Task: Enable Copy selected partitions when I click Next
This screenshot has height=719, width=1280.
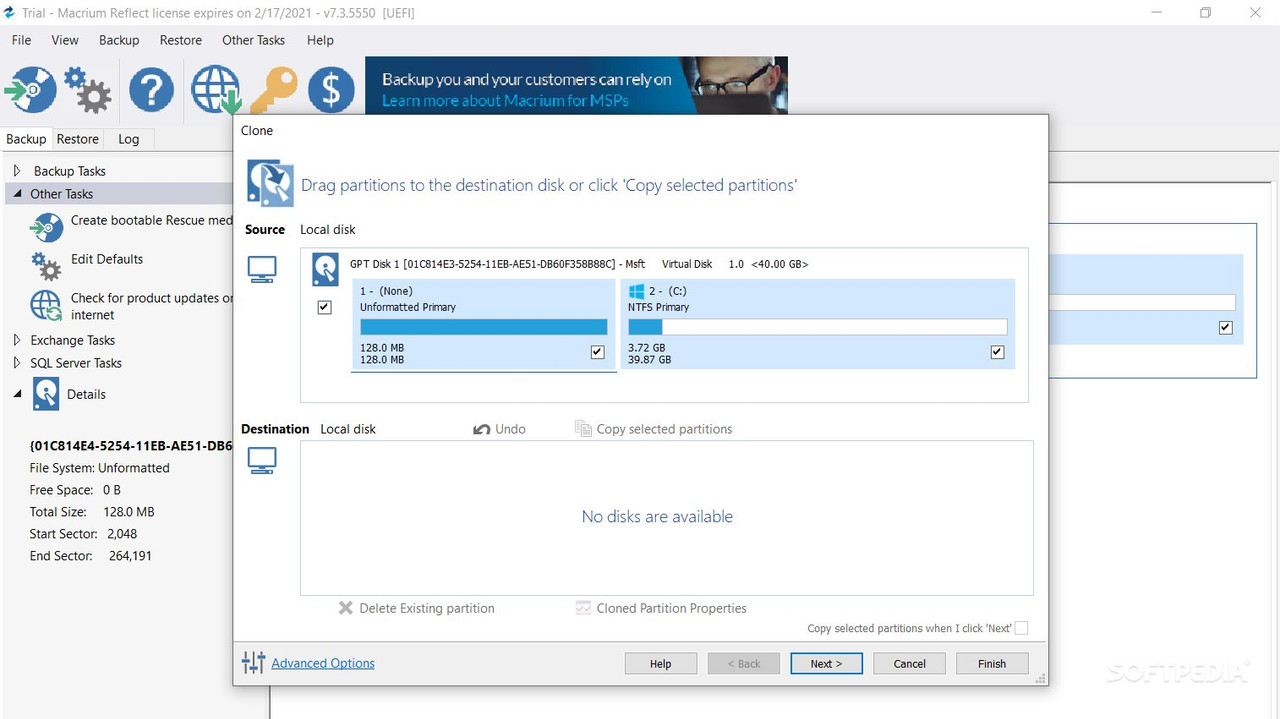Action: (1021, 628)
